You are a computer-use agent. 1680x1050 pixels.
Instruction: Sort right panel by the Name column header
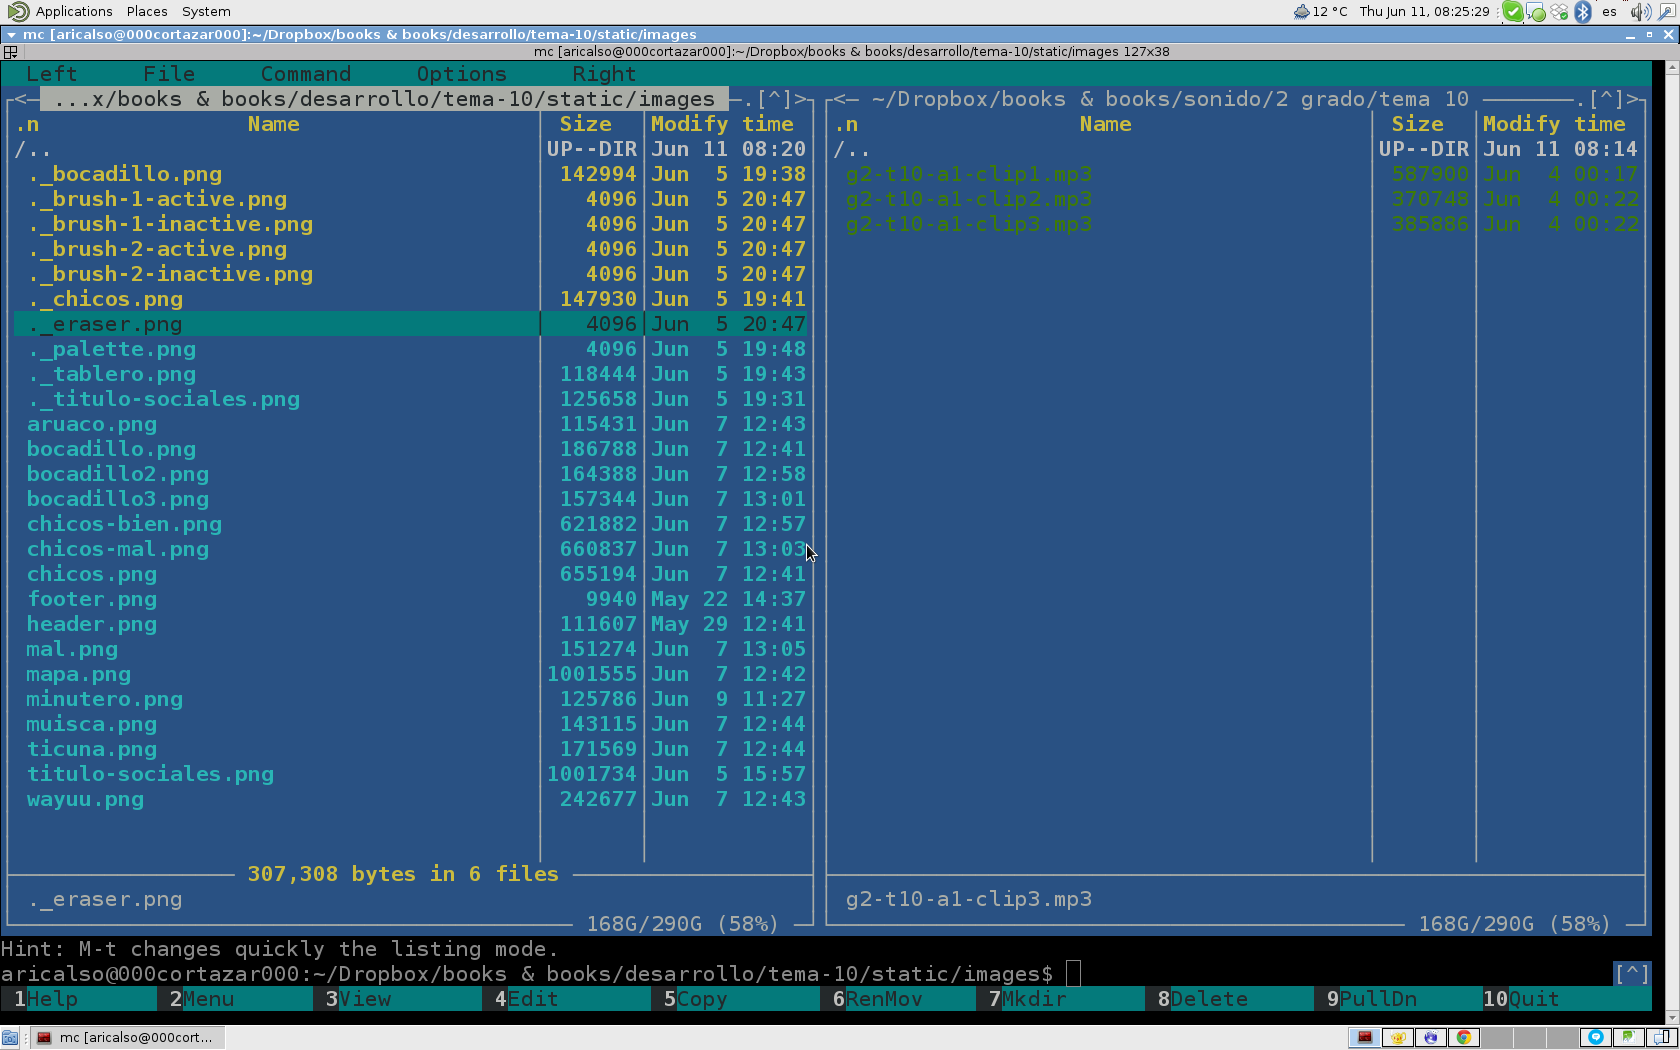tap(1105, 124)
